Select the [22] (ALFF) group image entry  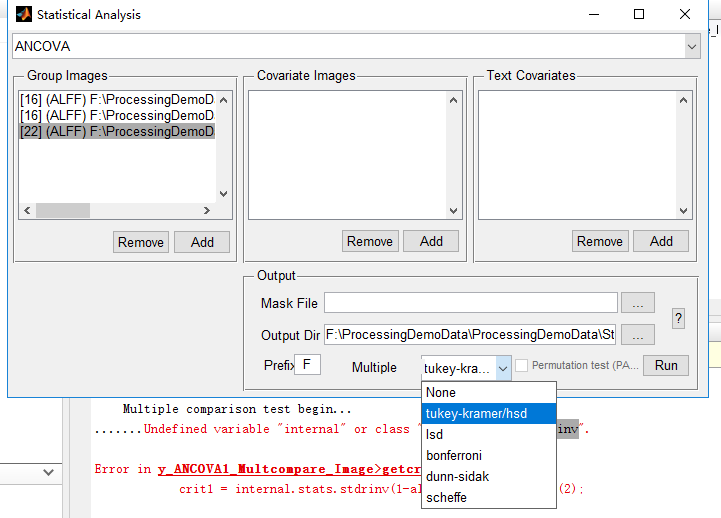(x=117, y=131)
